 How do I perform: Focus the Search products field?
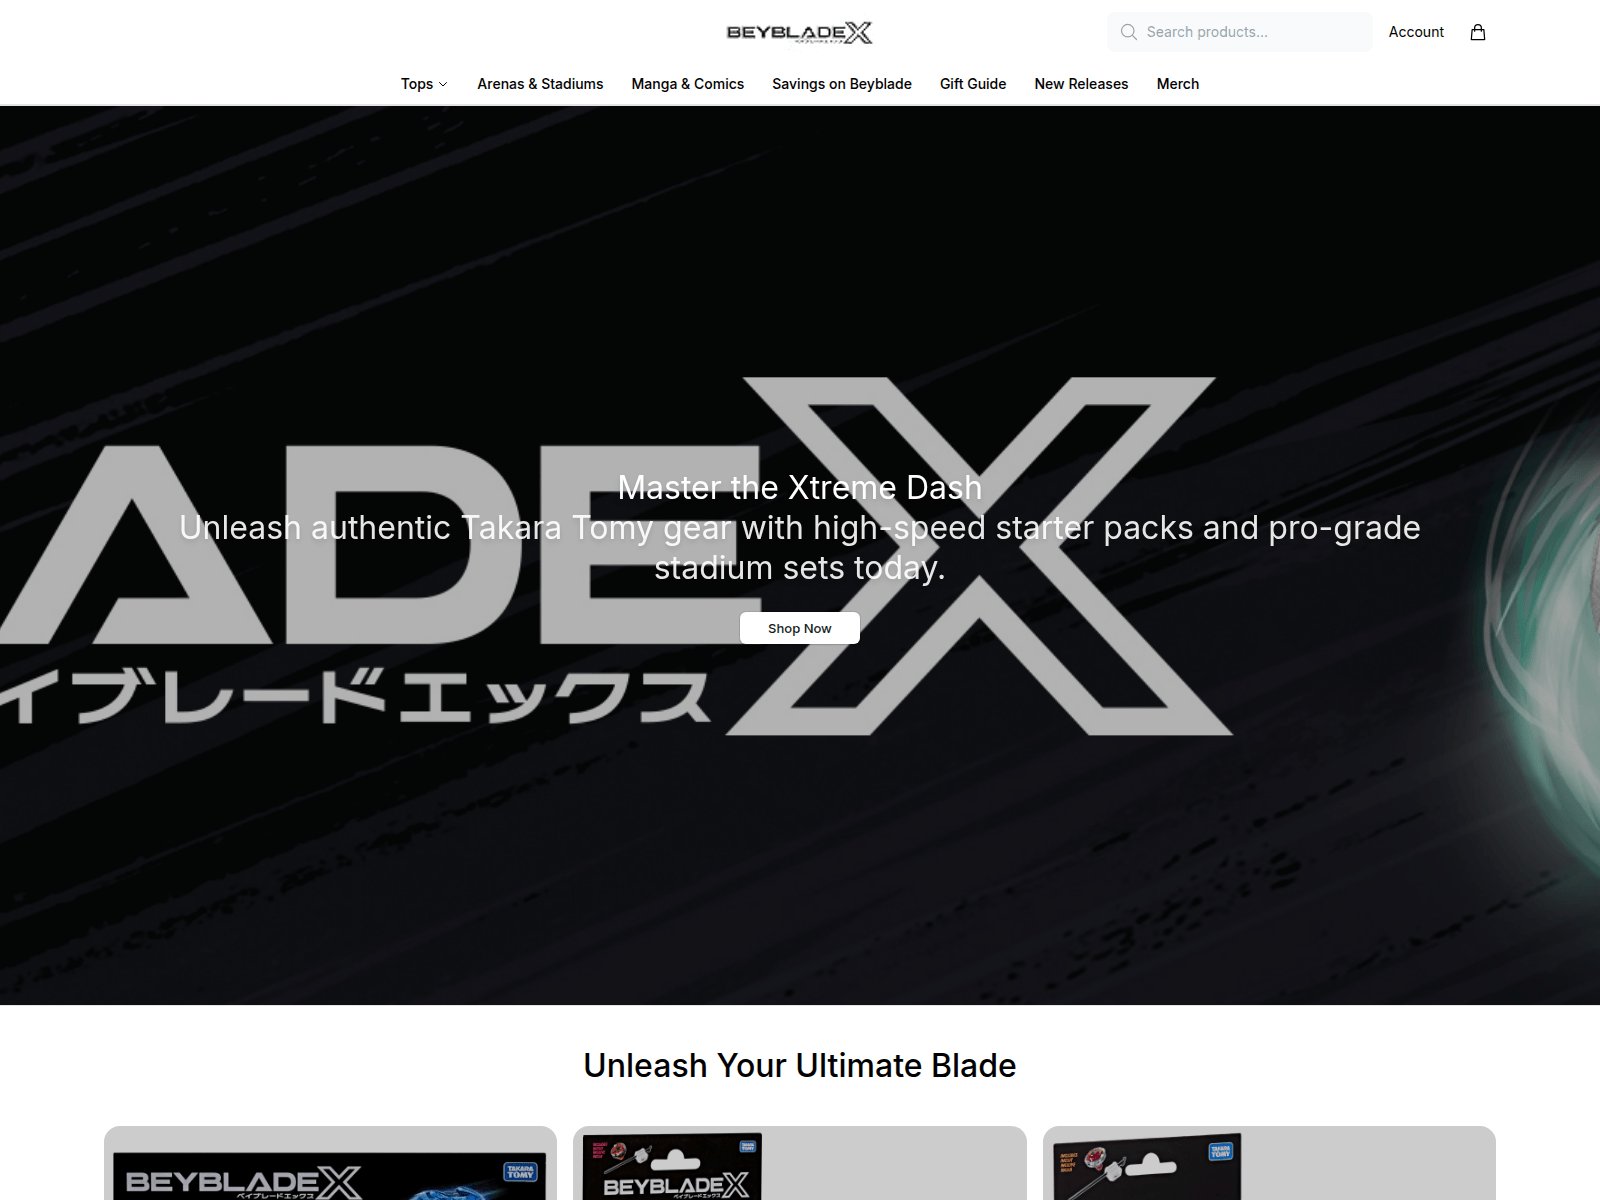click(1240, 32)
